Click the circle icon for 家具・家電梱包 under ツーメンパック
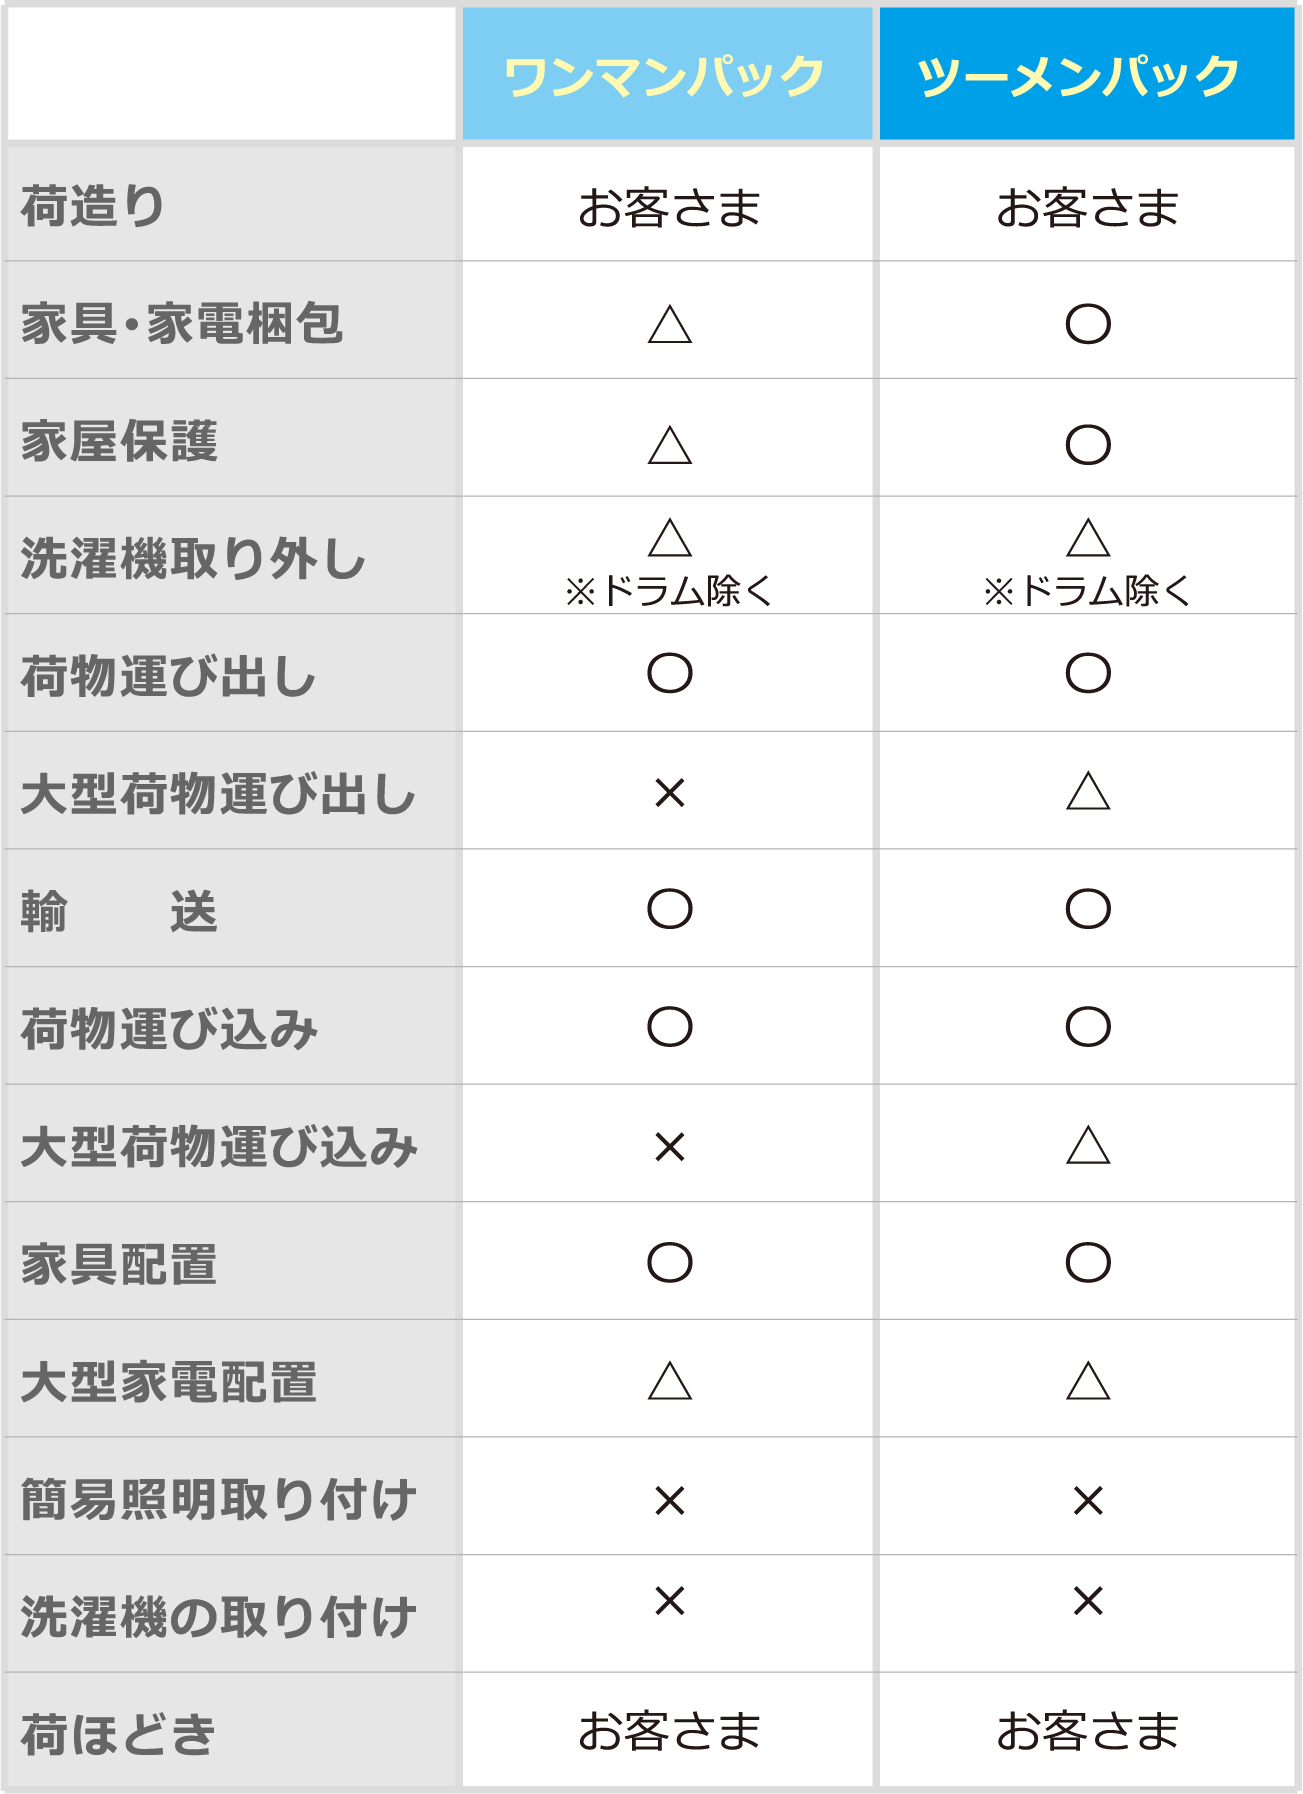1303x1794 pixels. coord(1088,324)
